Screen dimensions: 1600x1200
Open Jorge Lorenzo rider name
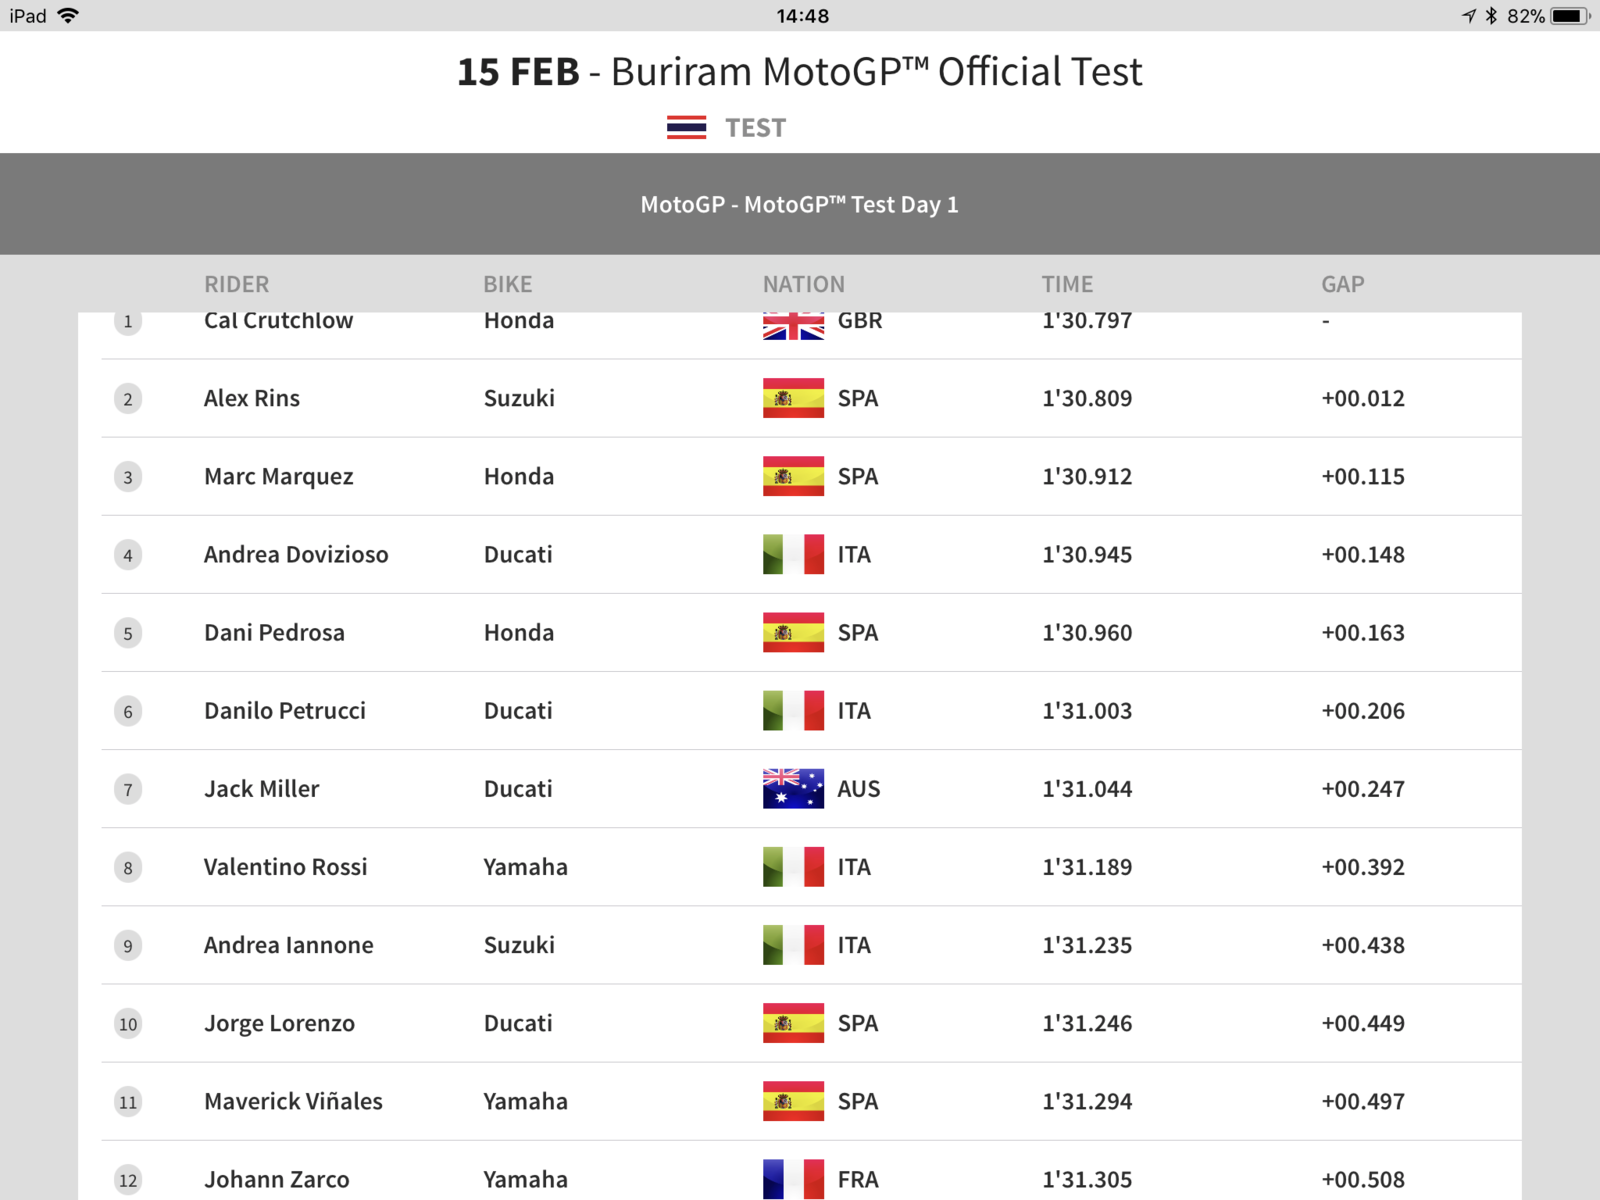click(280, 1024)
